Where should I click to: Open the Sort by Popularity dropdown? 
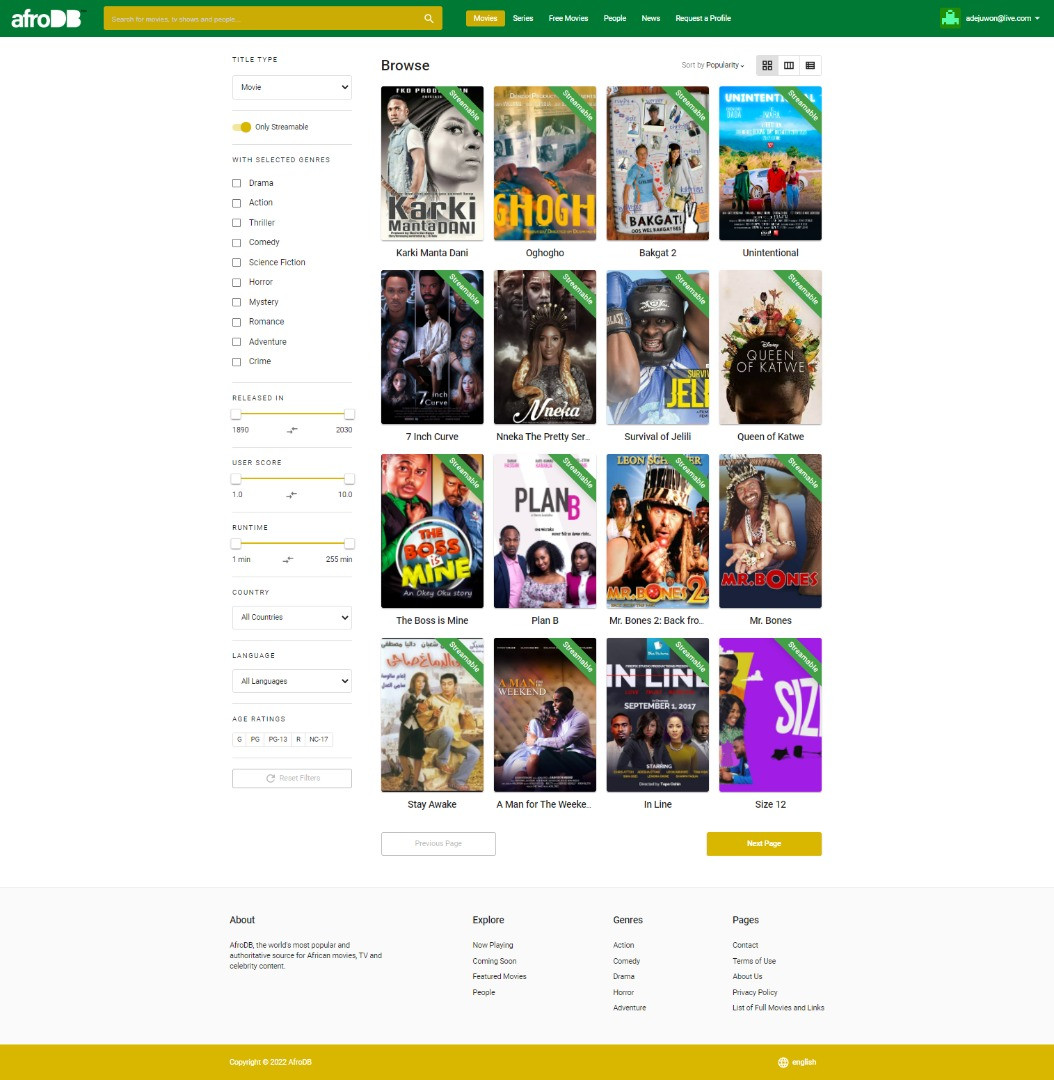[713, 65]
